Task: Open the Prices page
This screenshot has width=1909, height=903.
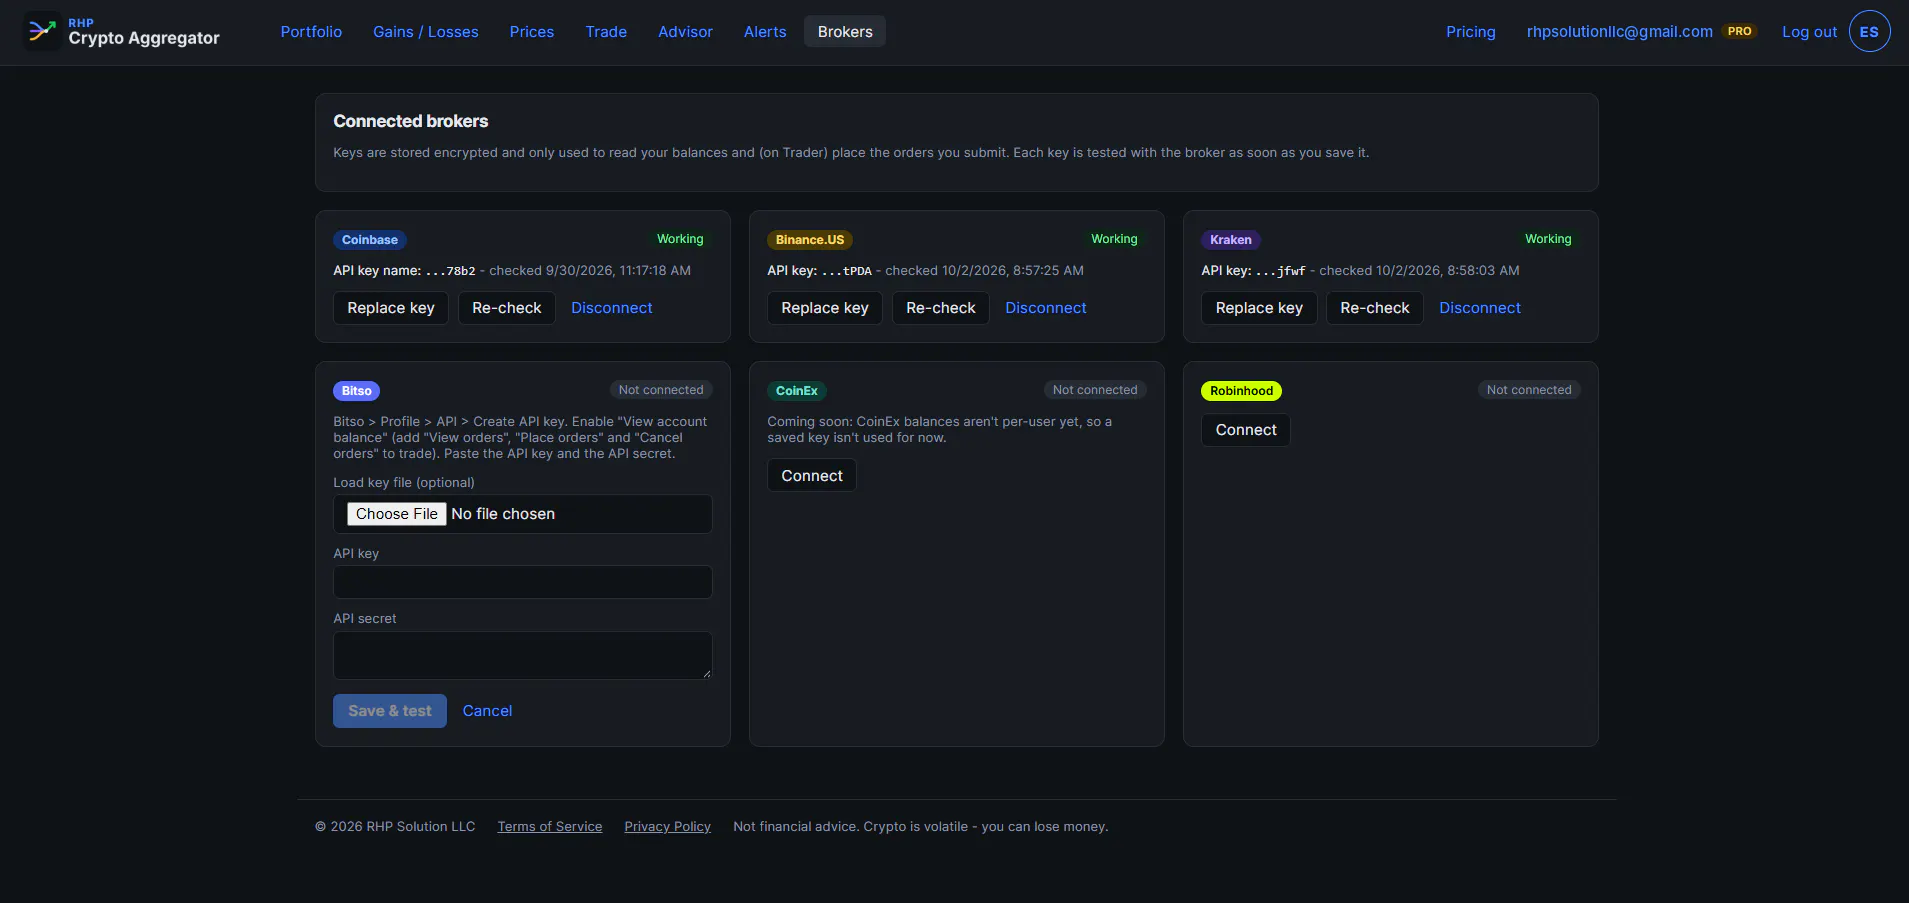Action: pyautogui.click(x=532, y=31)
